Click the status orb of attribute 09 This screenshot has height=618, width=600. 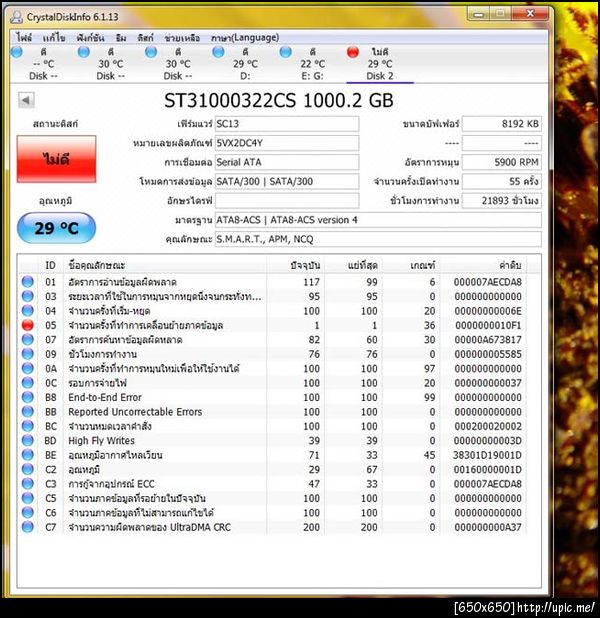point(28,354)
